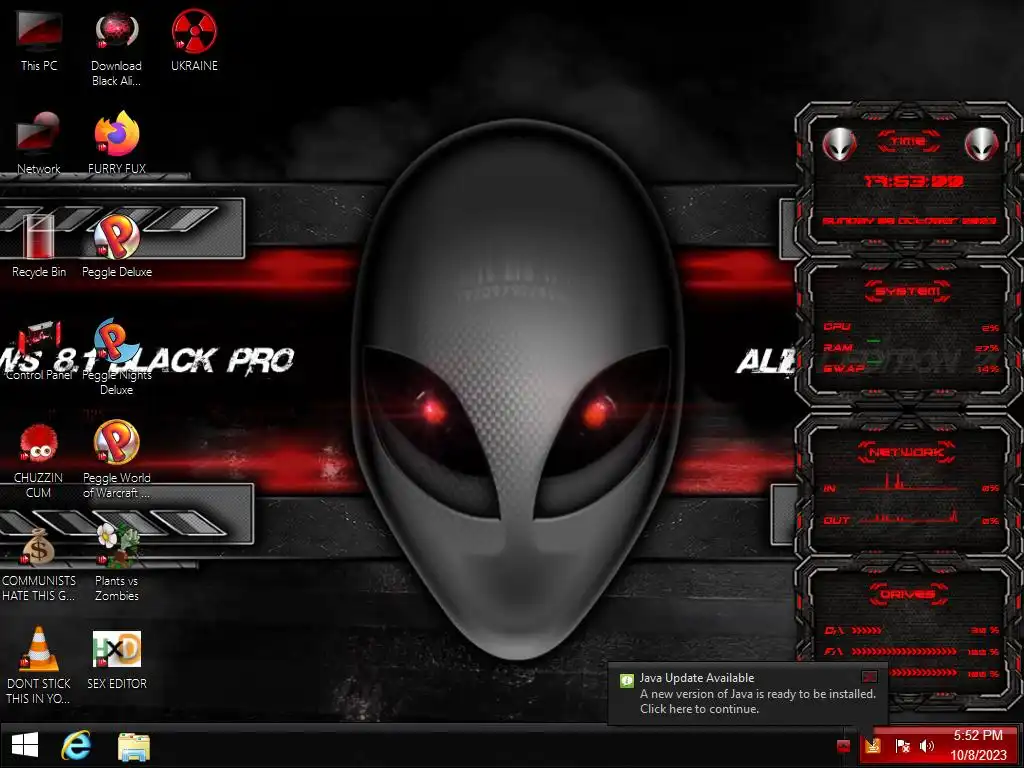Click the right alien head in TIME widget
1024x768 pixels.
pyautogui.click(x=981, y=144)
